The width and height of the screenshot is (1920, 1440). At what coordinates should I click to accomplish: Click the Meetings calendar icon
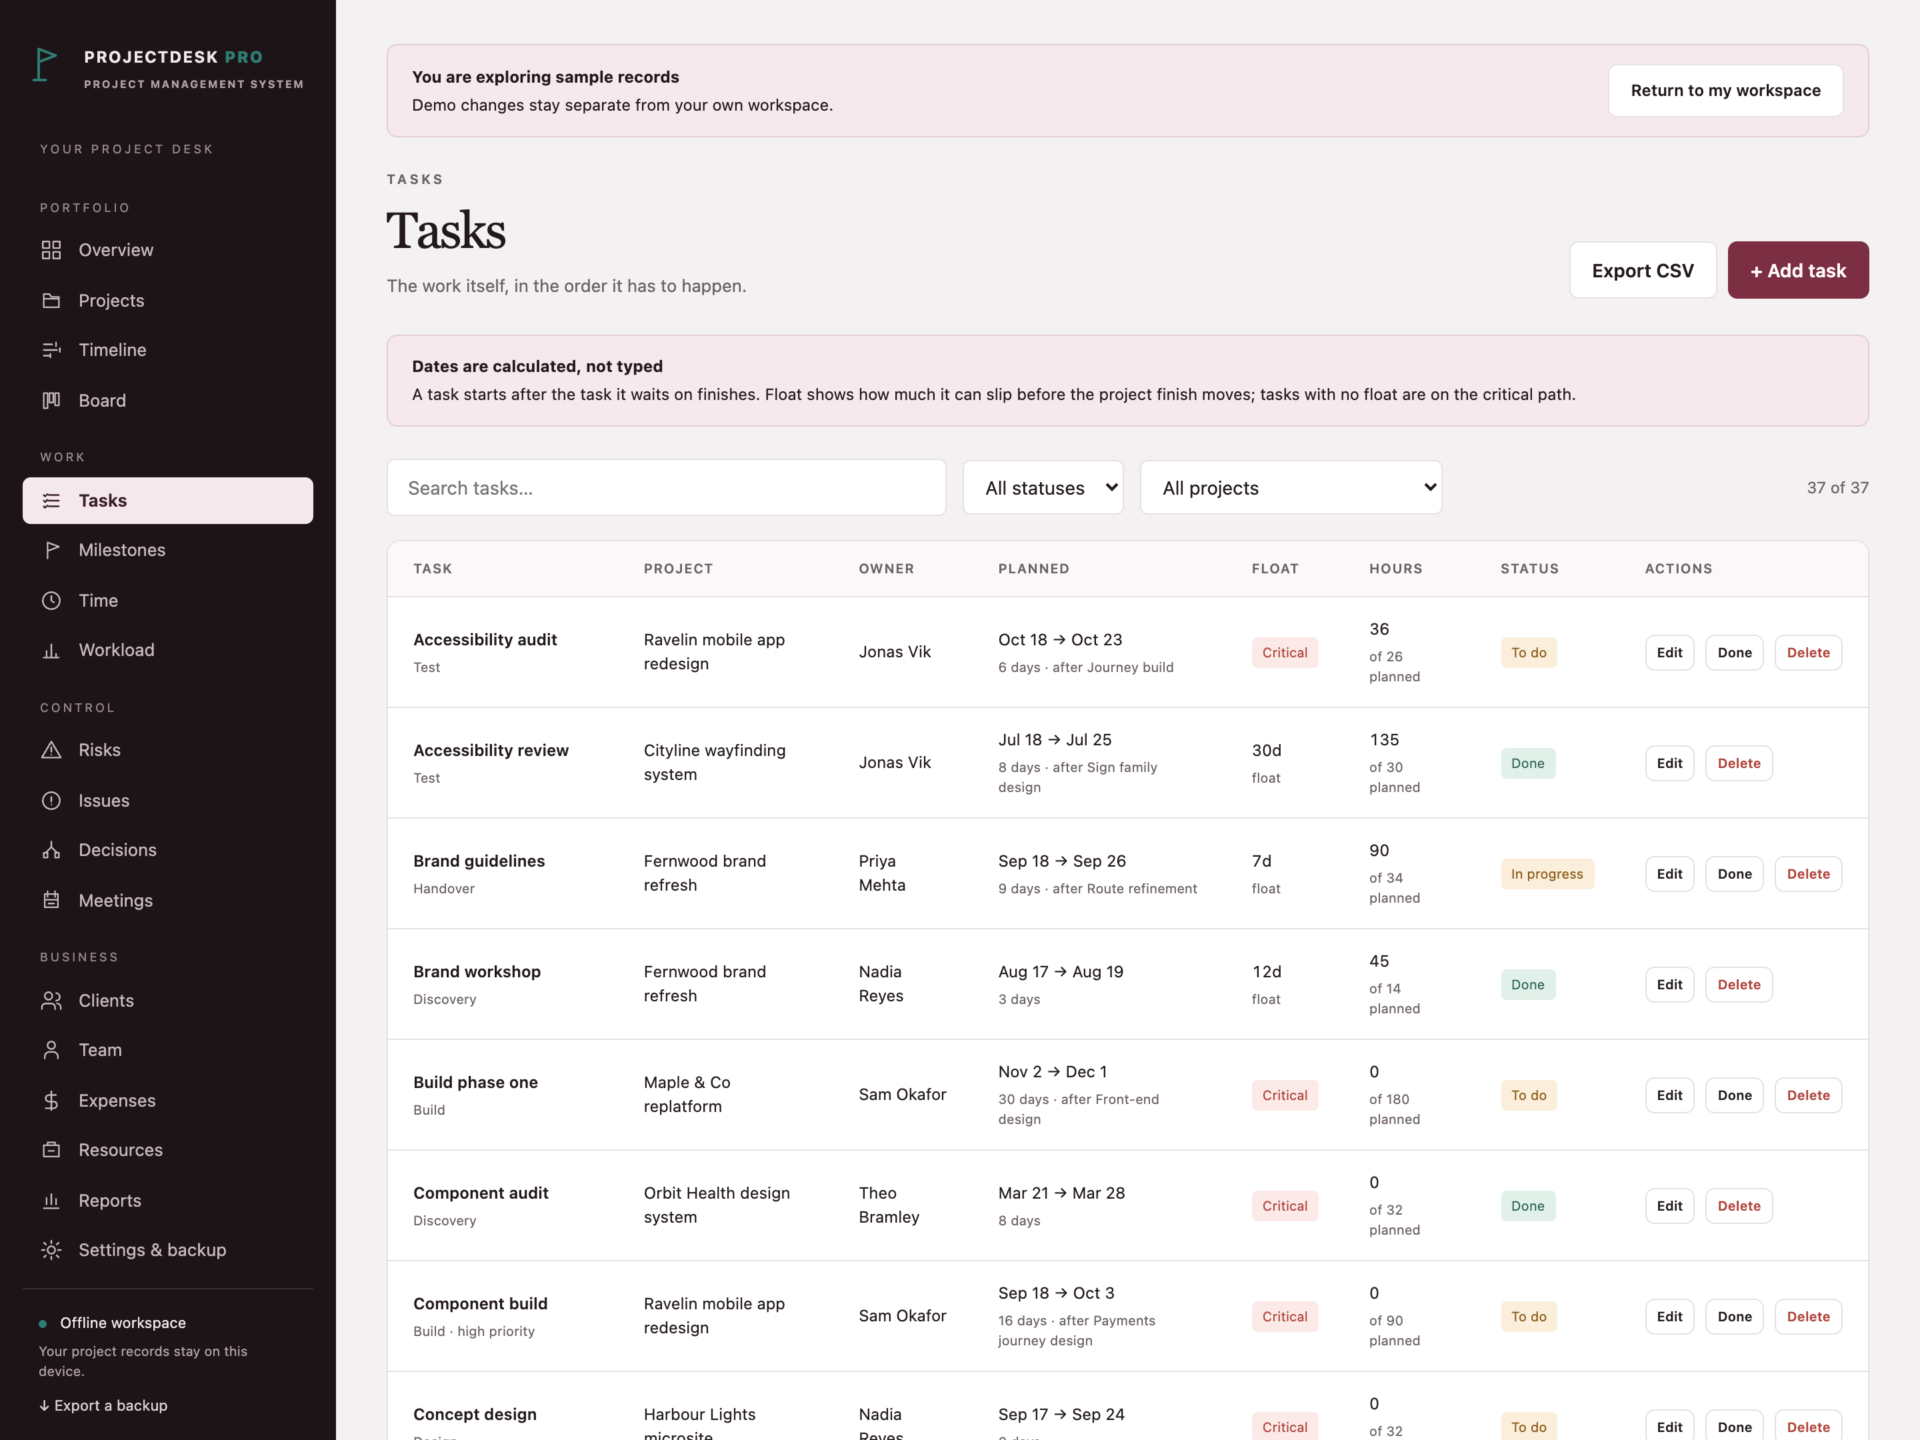tap(51, 900)
